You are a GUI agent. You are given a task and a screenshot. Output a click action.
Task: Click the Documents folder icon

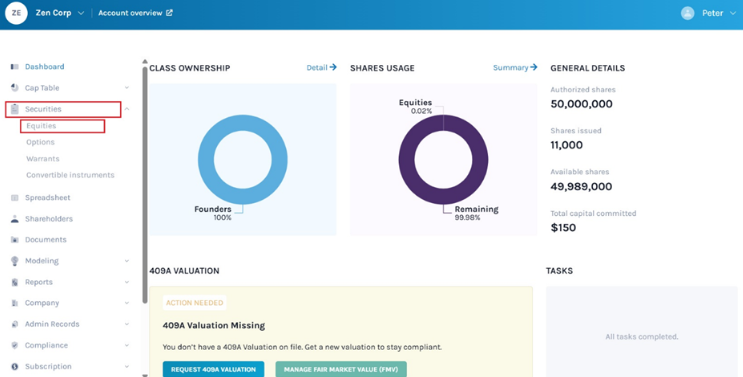15,240
